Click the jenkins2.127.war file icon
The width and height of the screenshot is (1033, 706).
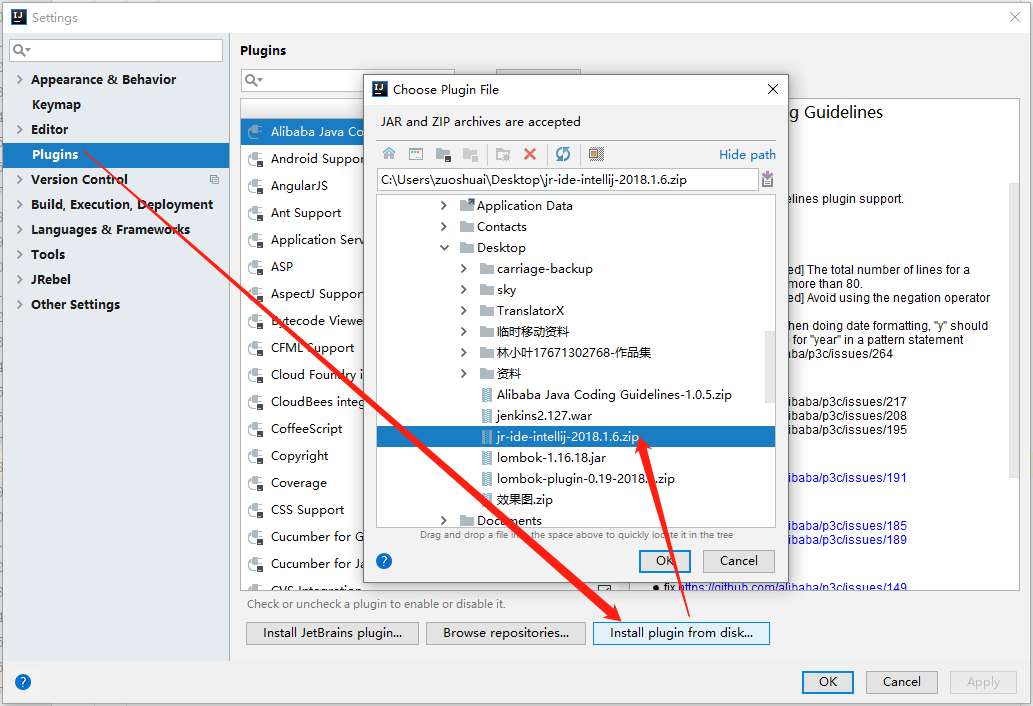486,416
